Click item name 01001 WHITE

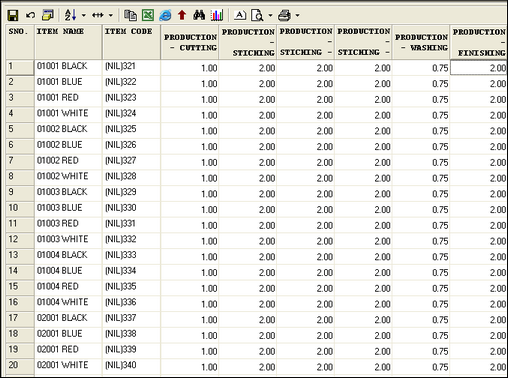pos(63,113)
